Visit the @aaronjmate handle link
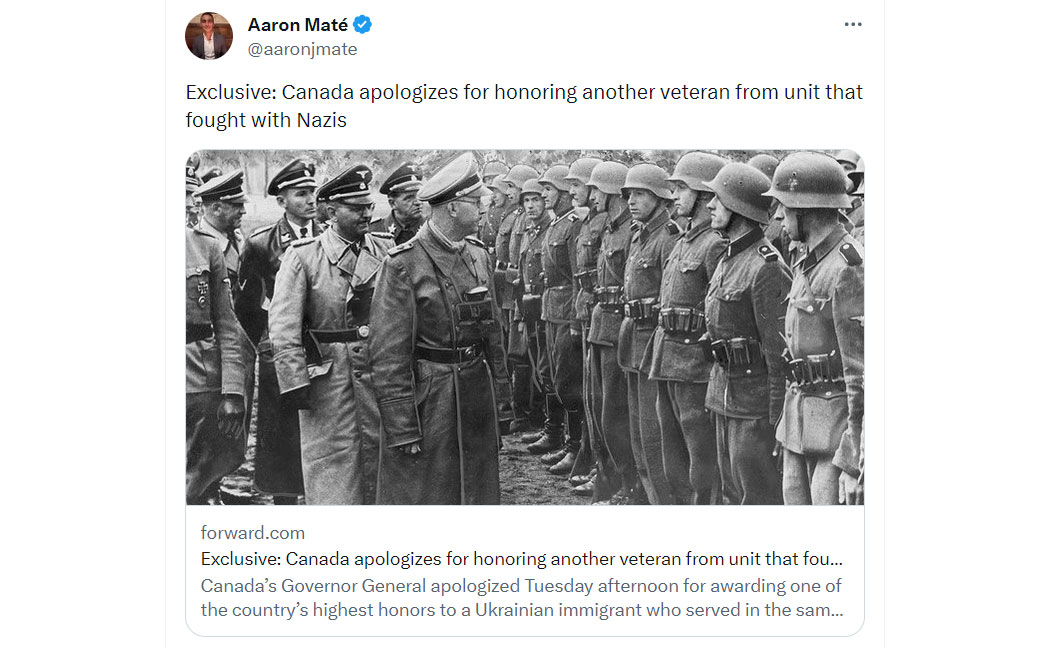The width and height of the screenshot is (1050, 648). pos(302,50)
